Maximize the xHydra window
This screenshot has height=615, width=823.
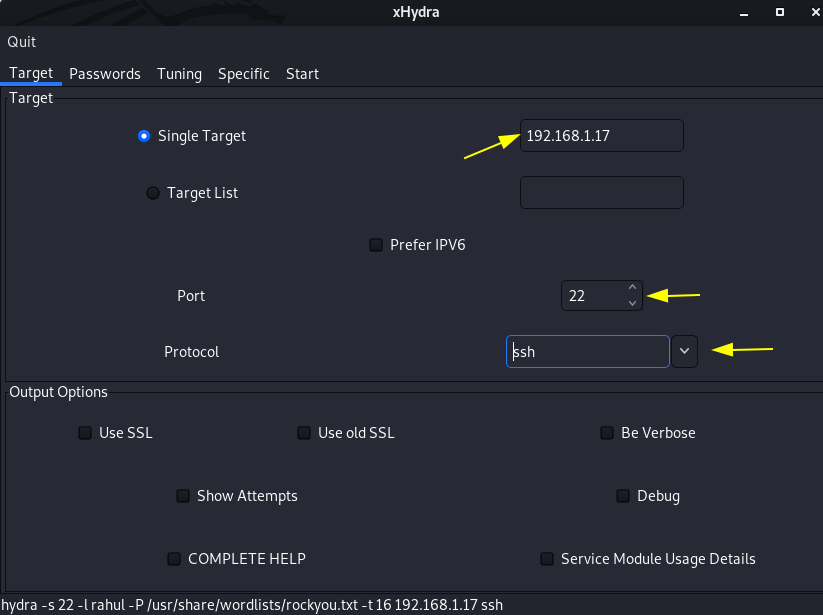(780, 12)
